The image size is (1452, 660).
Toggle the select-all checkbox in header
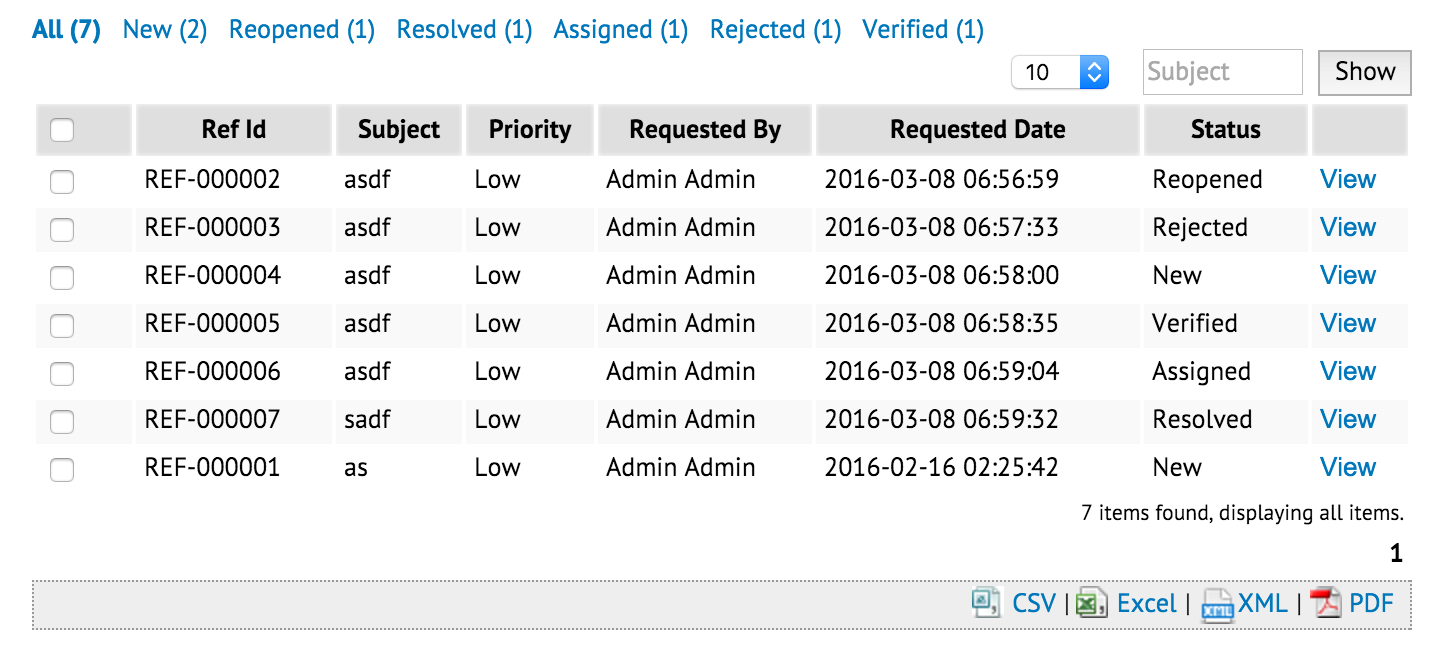[x=62, y=130]
